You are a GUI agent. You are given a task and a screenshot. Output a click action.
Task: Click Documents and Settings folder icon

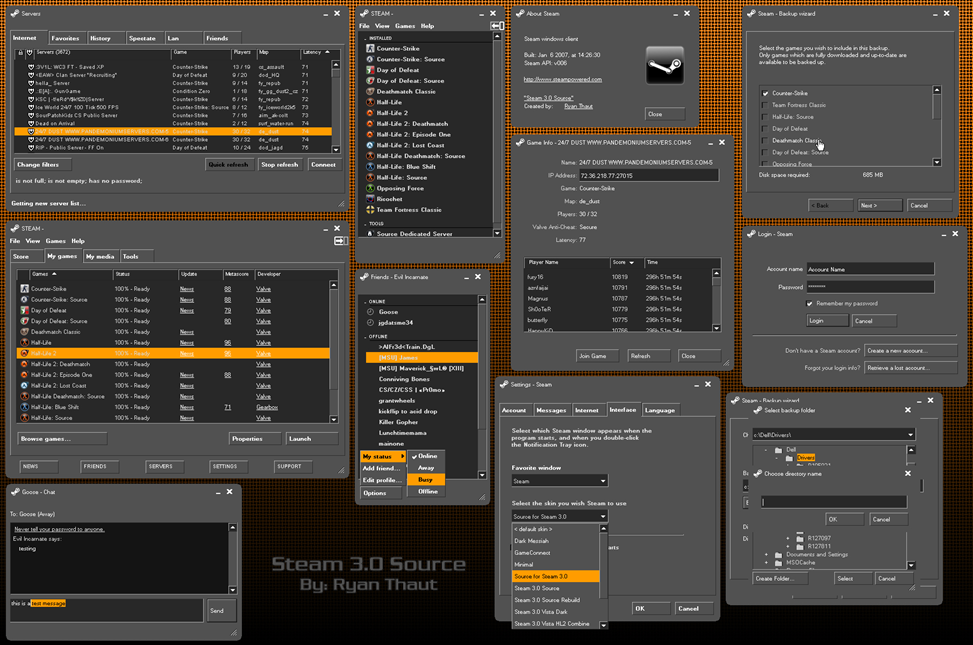(778, 555)
